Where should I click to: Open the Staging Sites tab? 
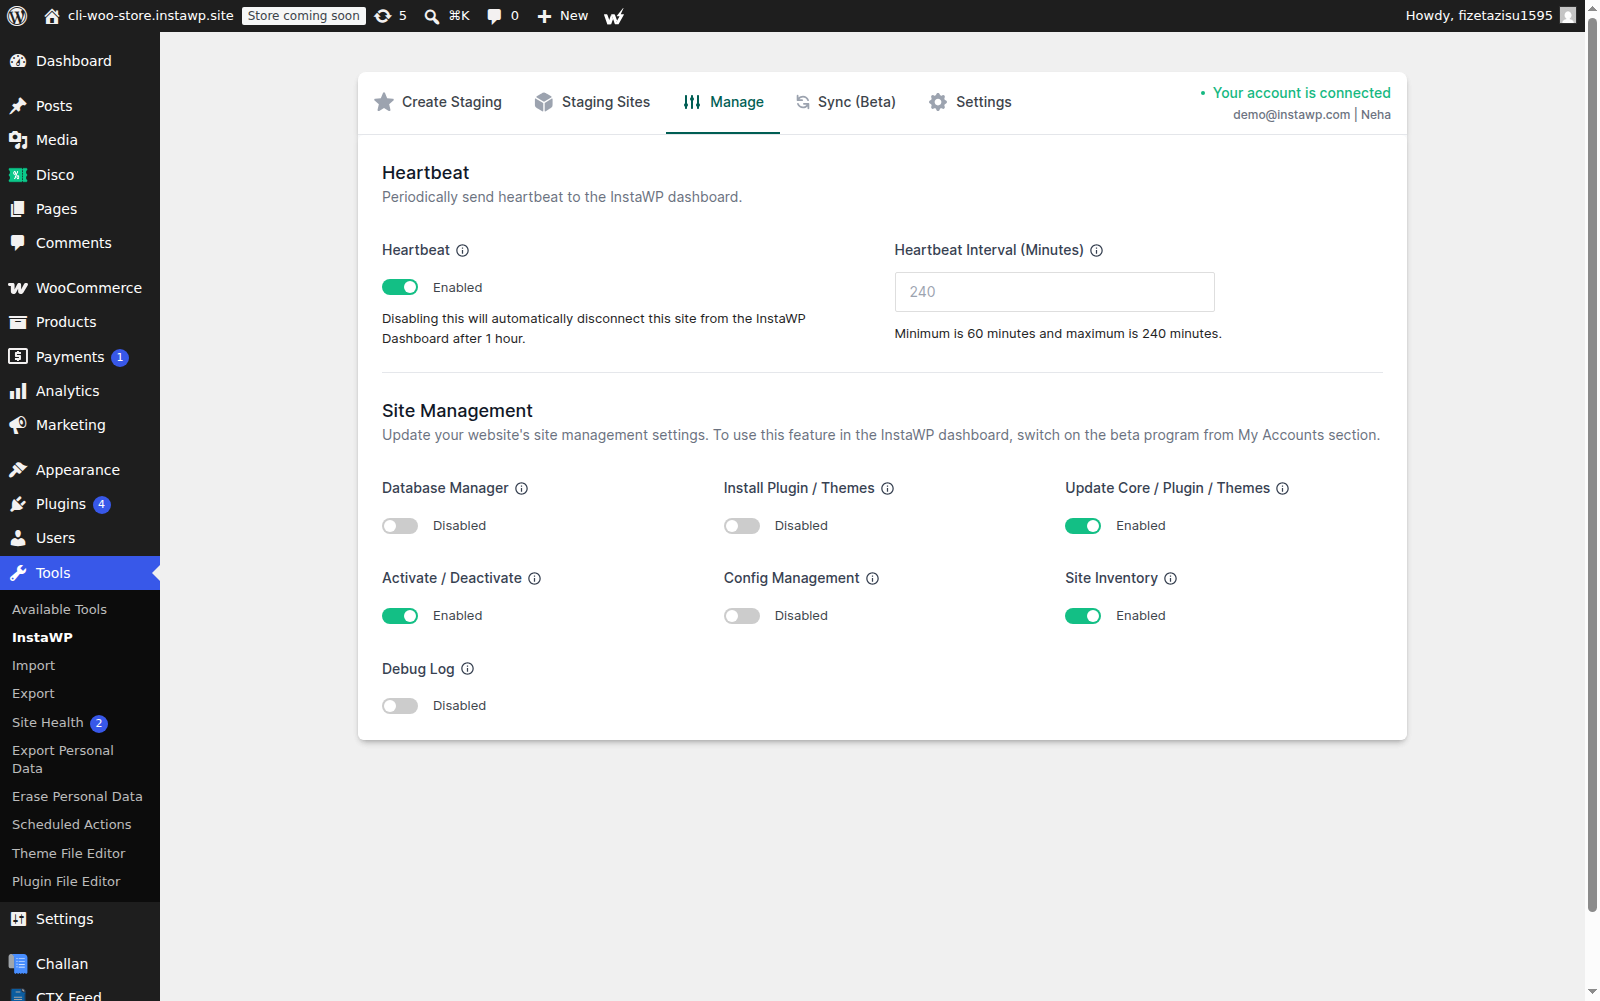pyautogui.click(x=592, y=102)
